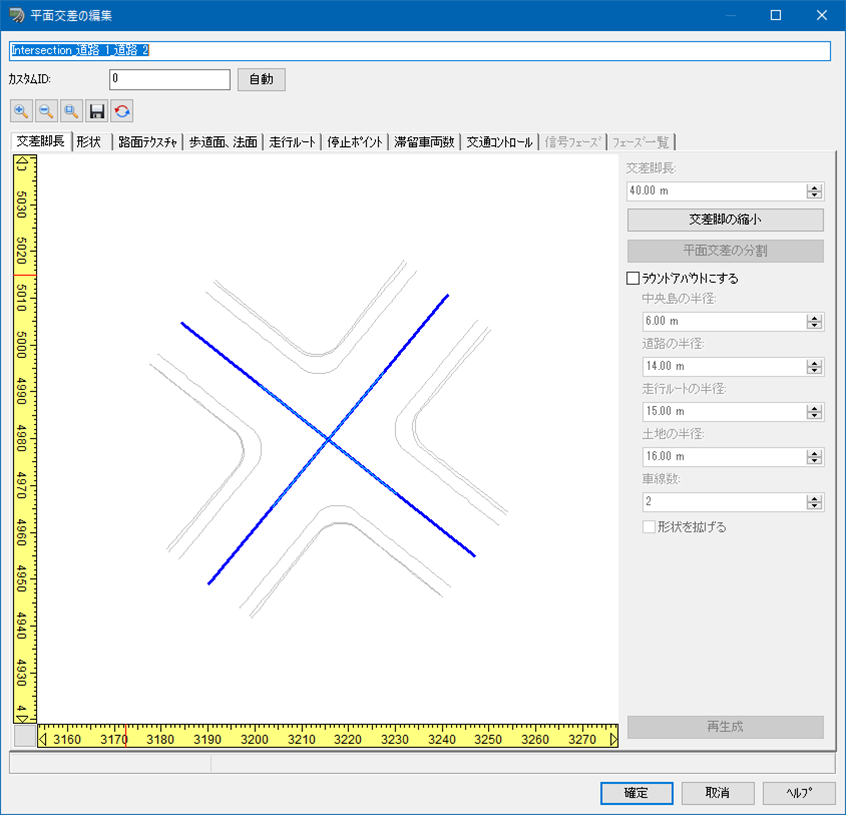Confirm with the 確定 button
Viewport: 846px width, 815px height.
pos(636,792)
